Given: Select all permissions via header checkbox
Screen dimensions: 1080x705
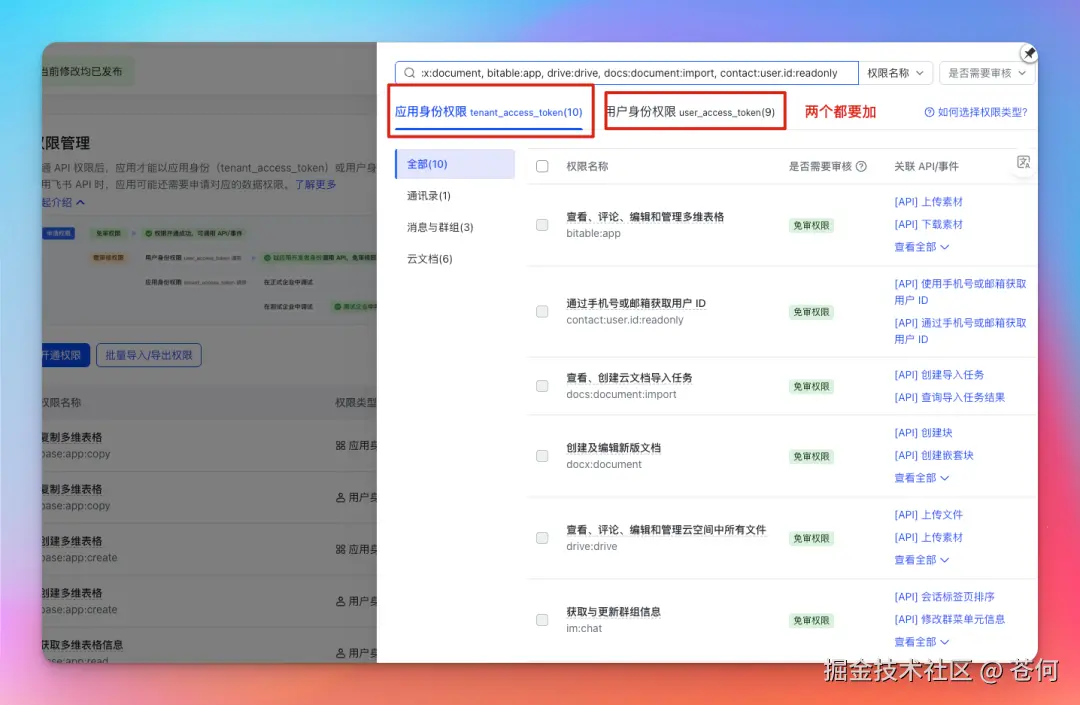Looking at the screenshot, I should click(542, 167).
